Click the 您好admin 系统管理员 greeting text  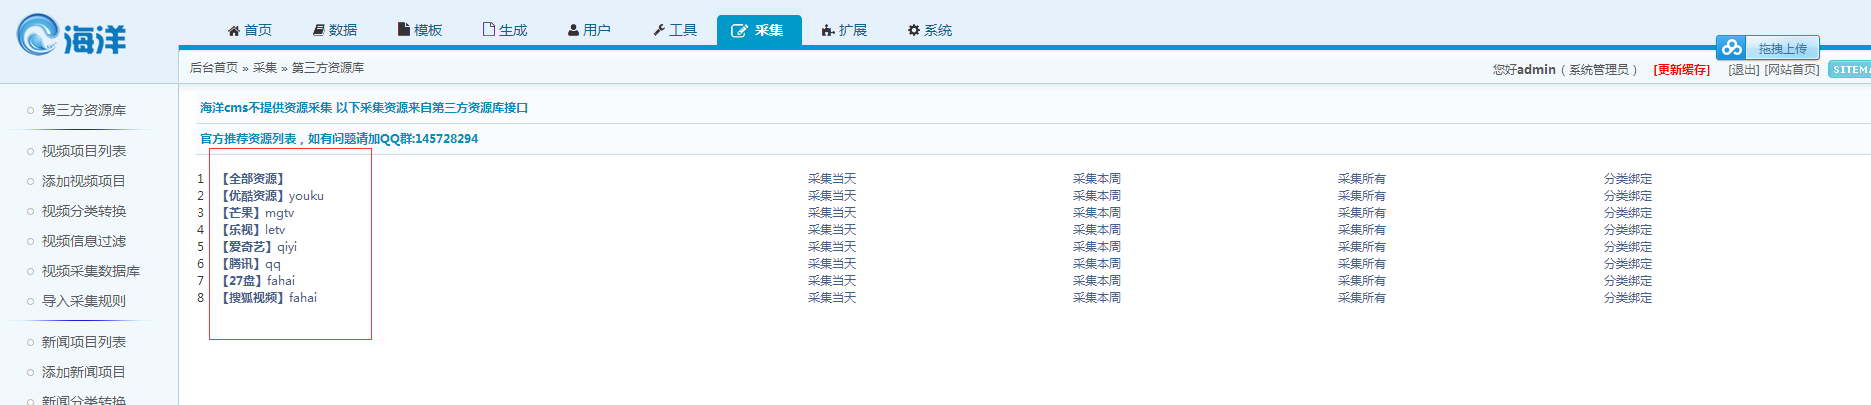click(1565, 70)
